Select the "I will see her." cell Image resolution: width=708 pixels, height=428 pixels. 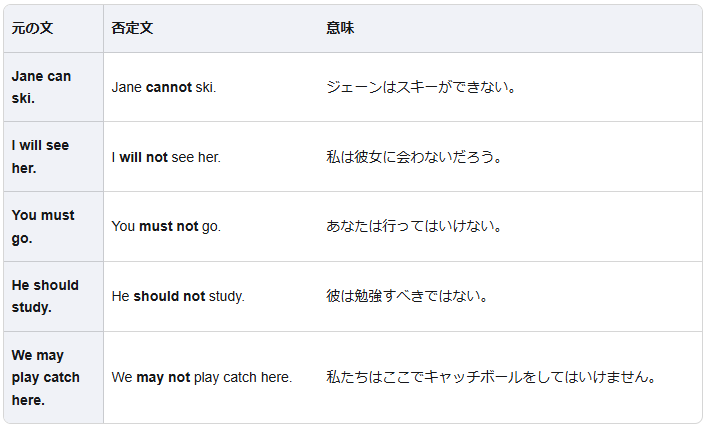coord(41,156)
